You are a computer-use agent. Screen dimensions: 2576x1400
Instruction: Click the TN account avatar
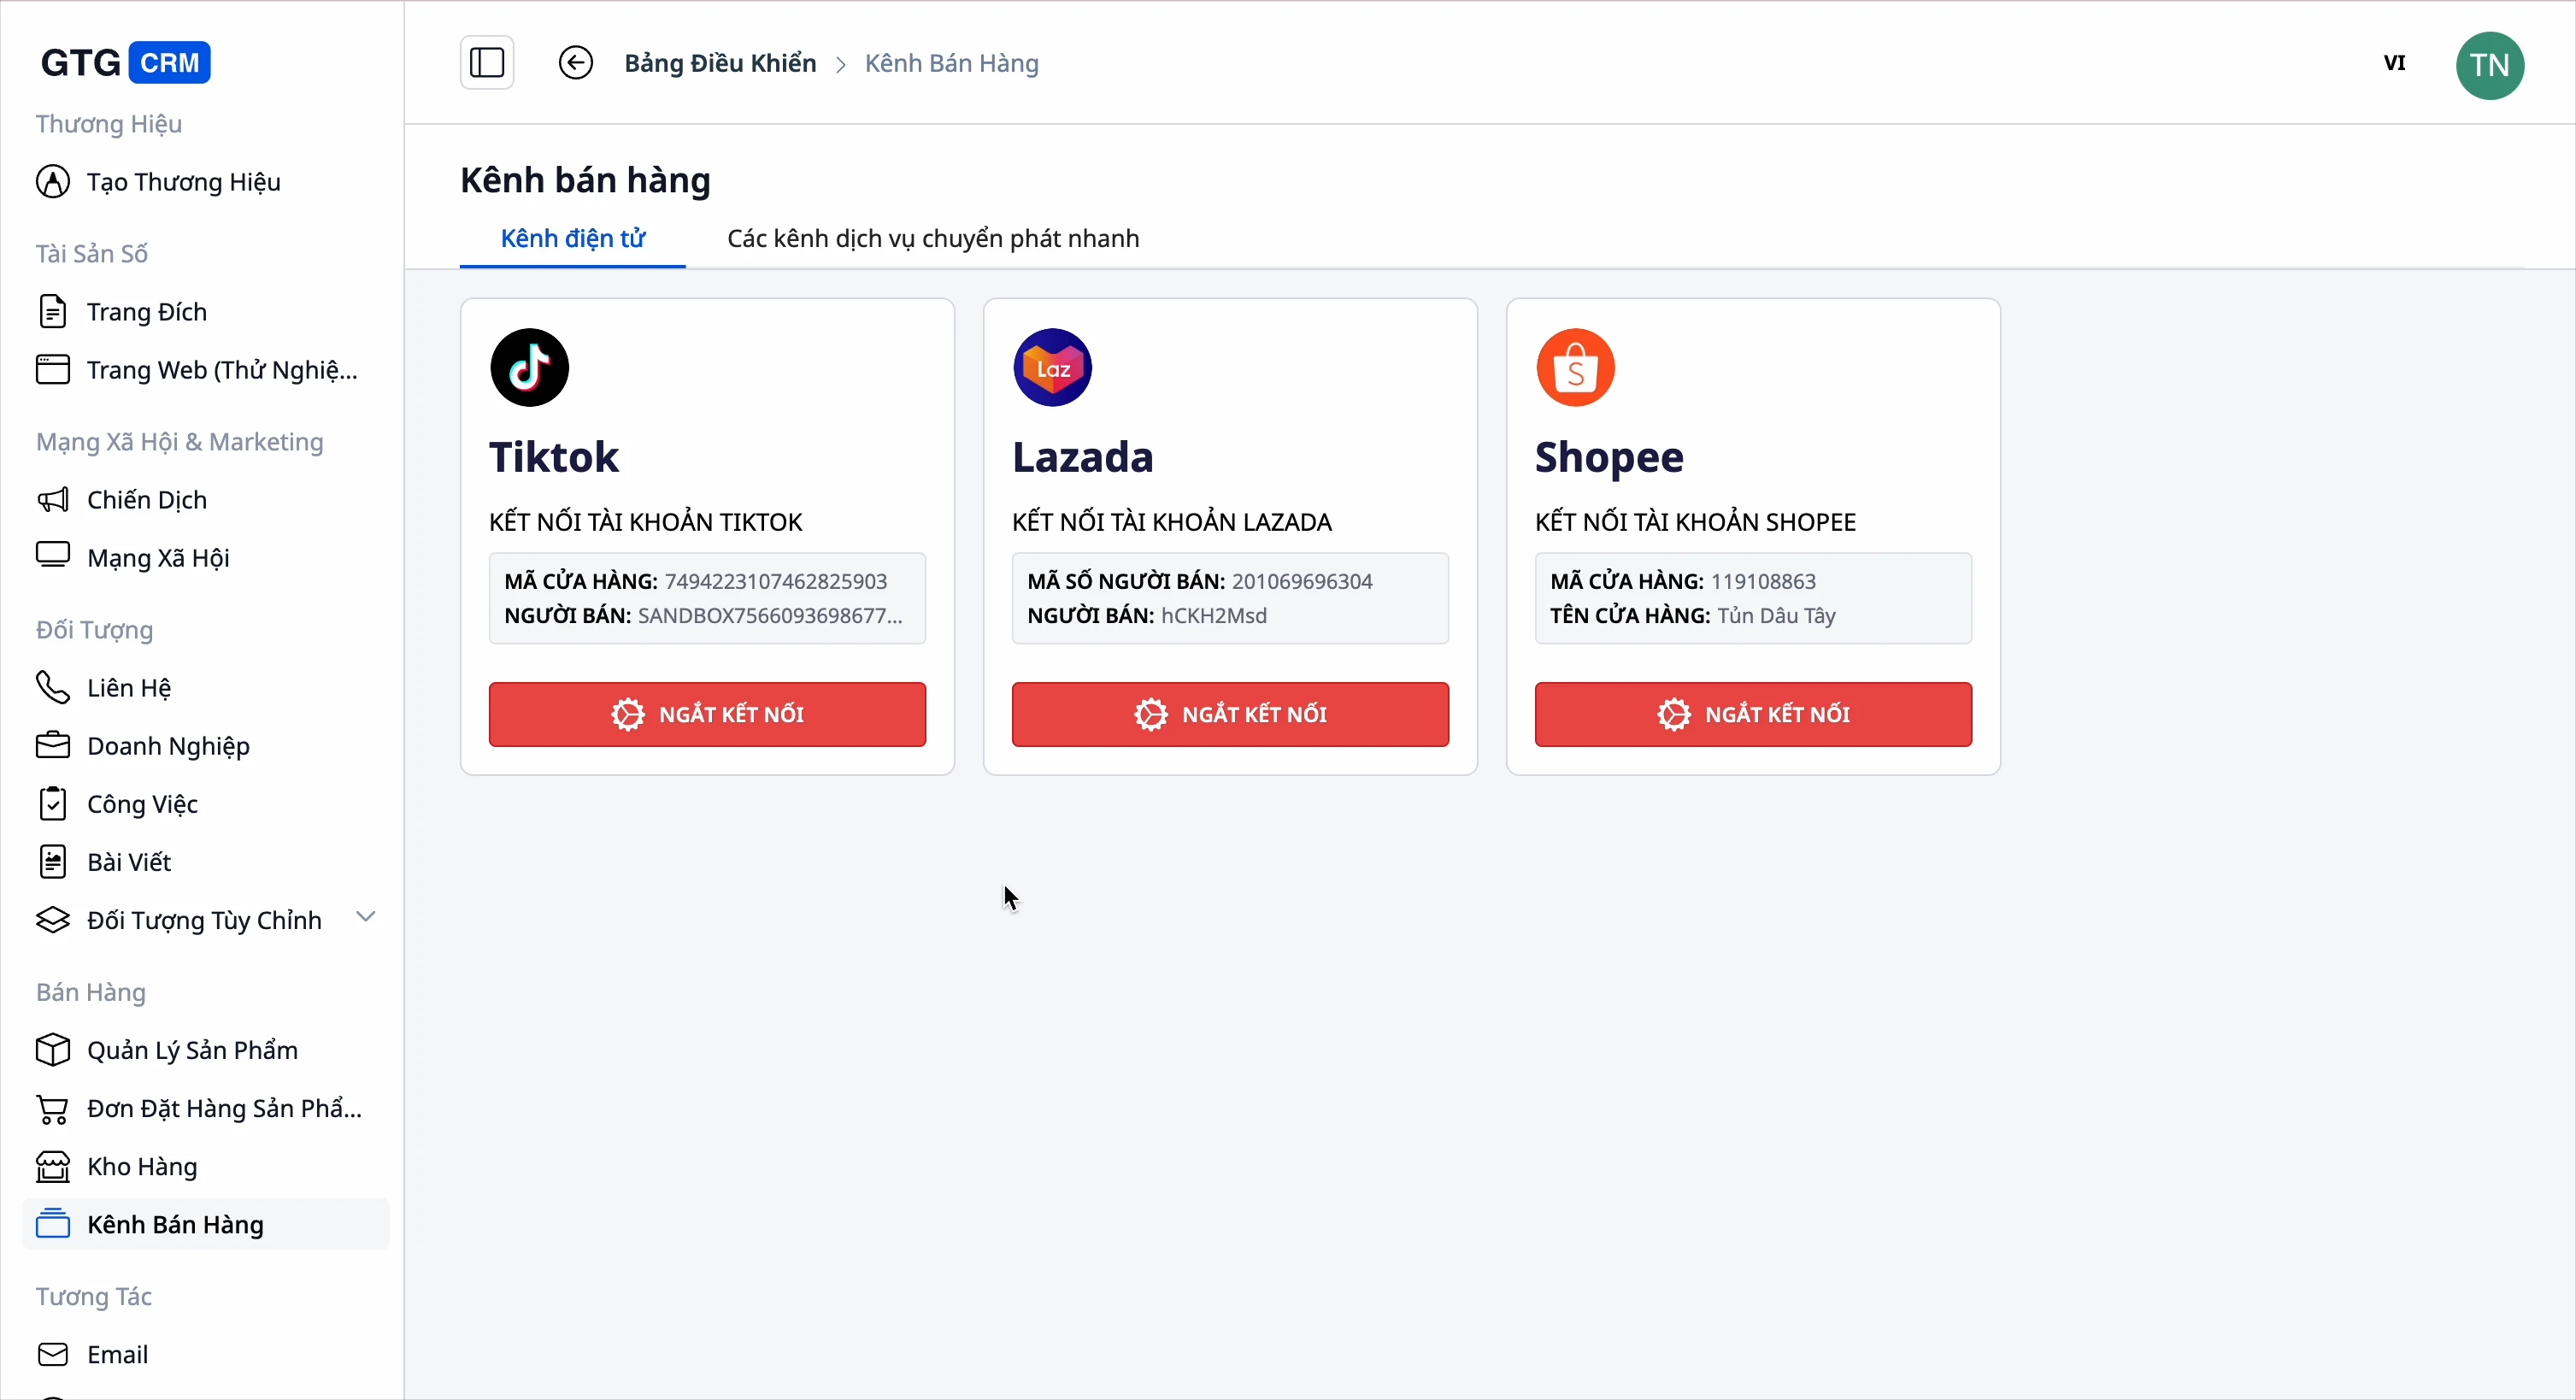pyautogui.click(x=2490, y=65)
